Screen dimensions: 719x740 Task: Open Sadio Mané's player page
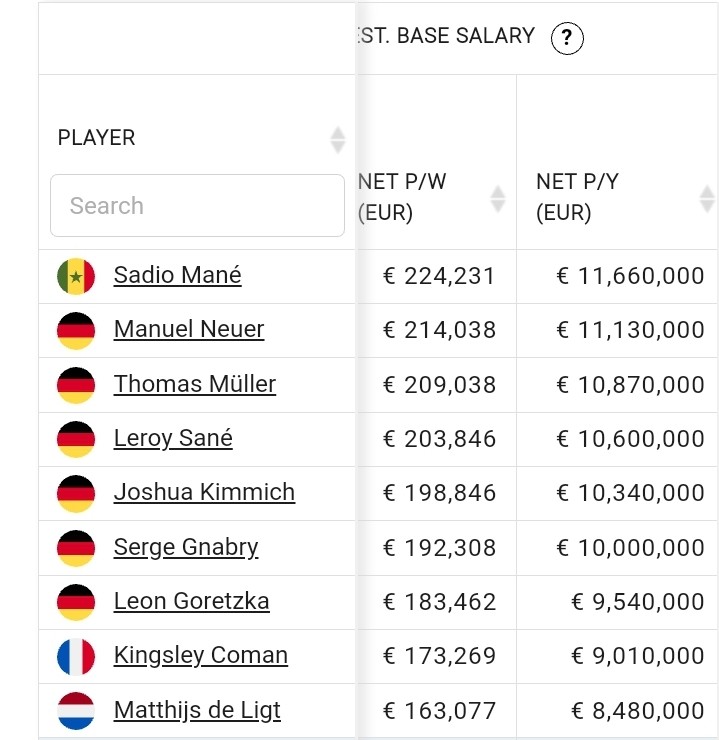point(177,275)
